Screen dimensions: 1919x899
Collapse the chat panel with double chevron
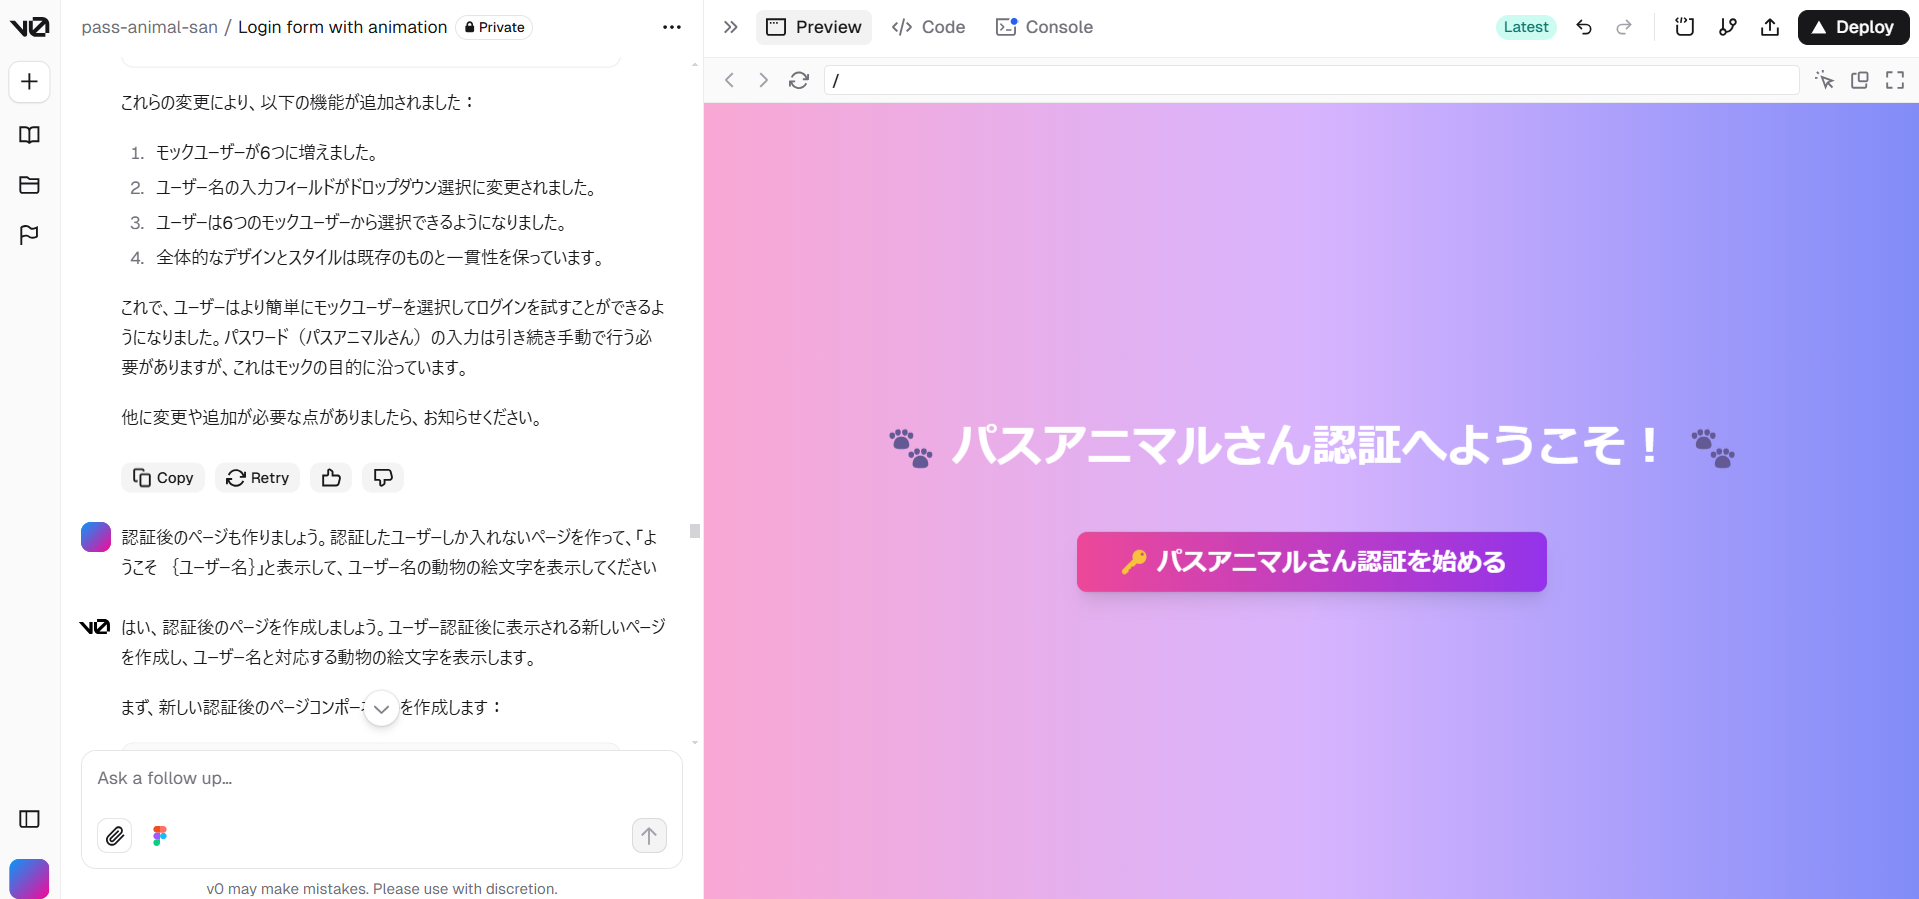click(731, 27)
